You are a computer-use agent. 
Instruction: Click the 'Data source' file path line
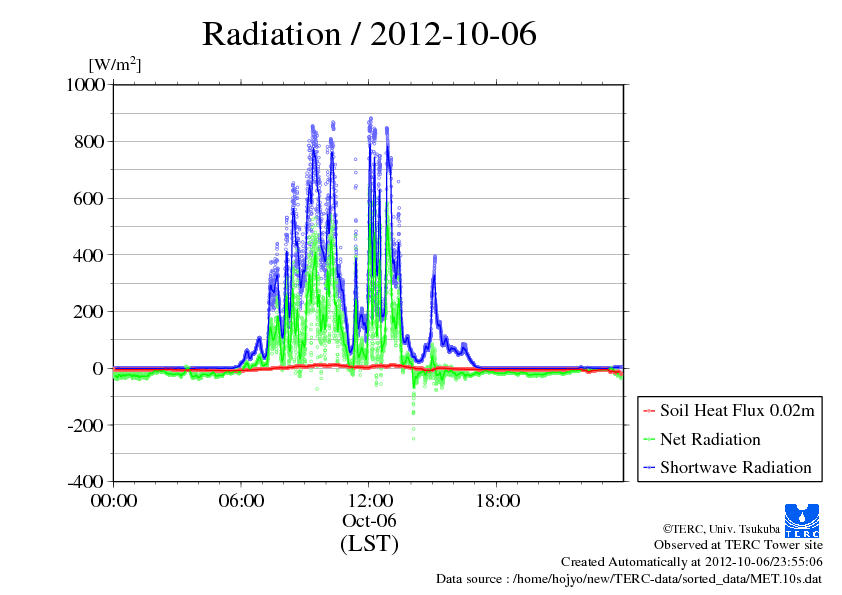(629, 579)
